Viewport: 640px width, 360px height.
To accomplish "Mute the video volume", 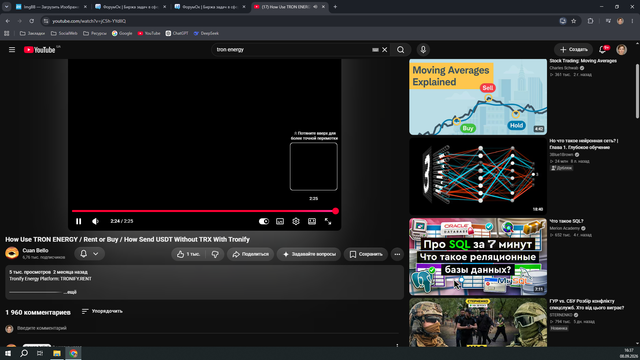I will [x=96, y=221].
